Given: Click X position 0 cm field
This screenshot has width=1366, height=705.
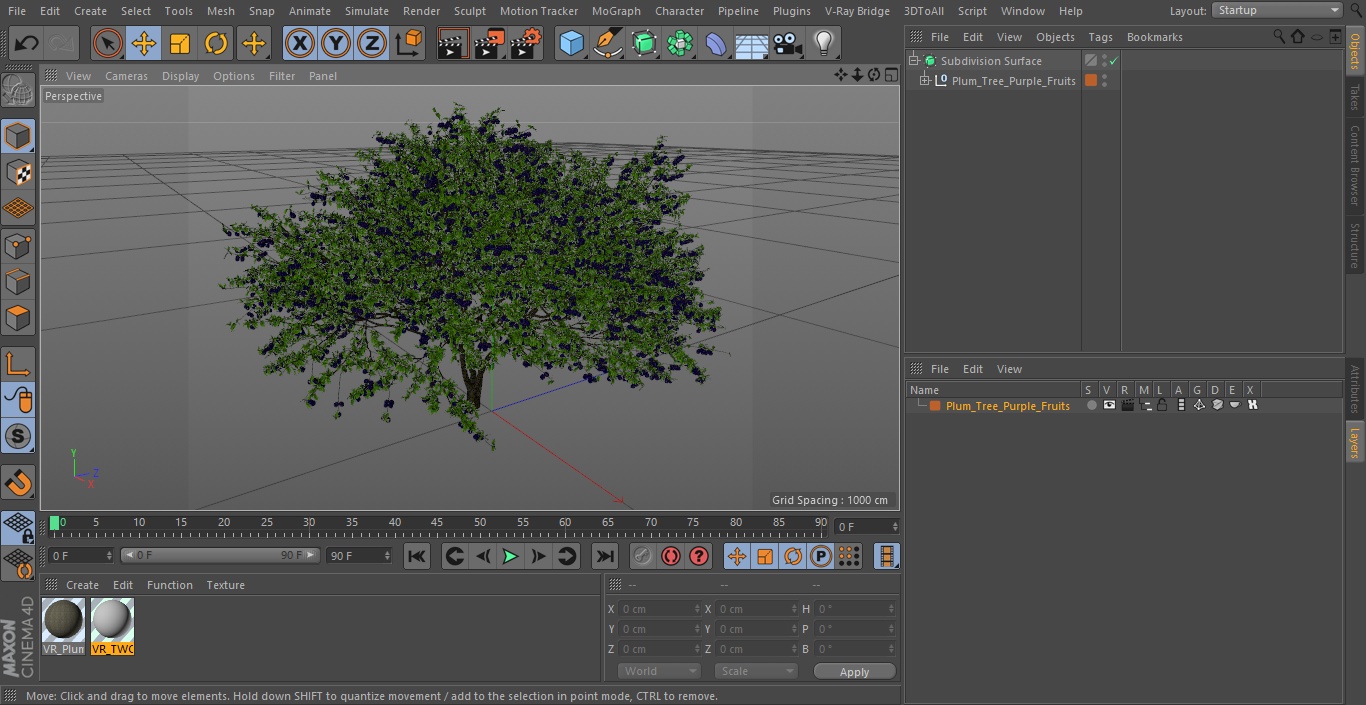Looking at the screenshot, I should coord(660,609).
